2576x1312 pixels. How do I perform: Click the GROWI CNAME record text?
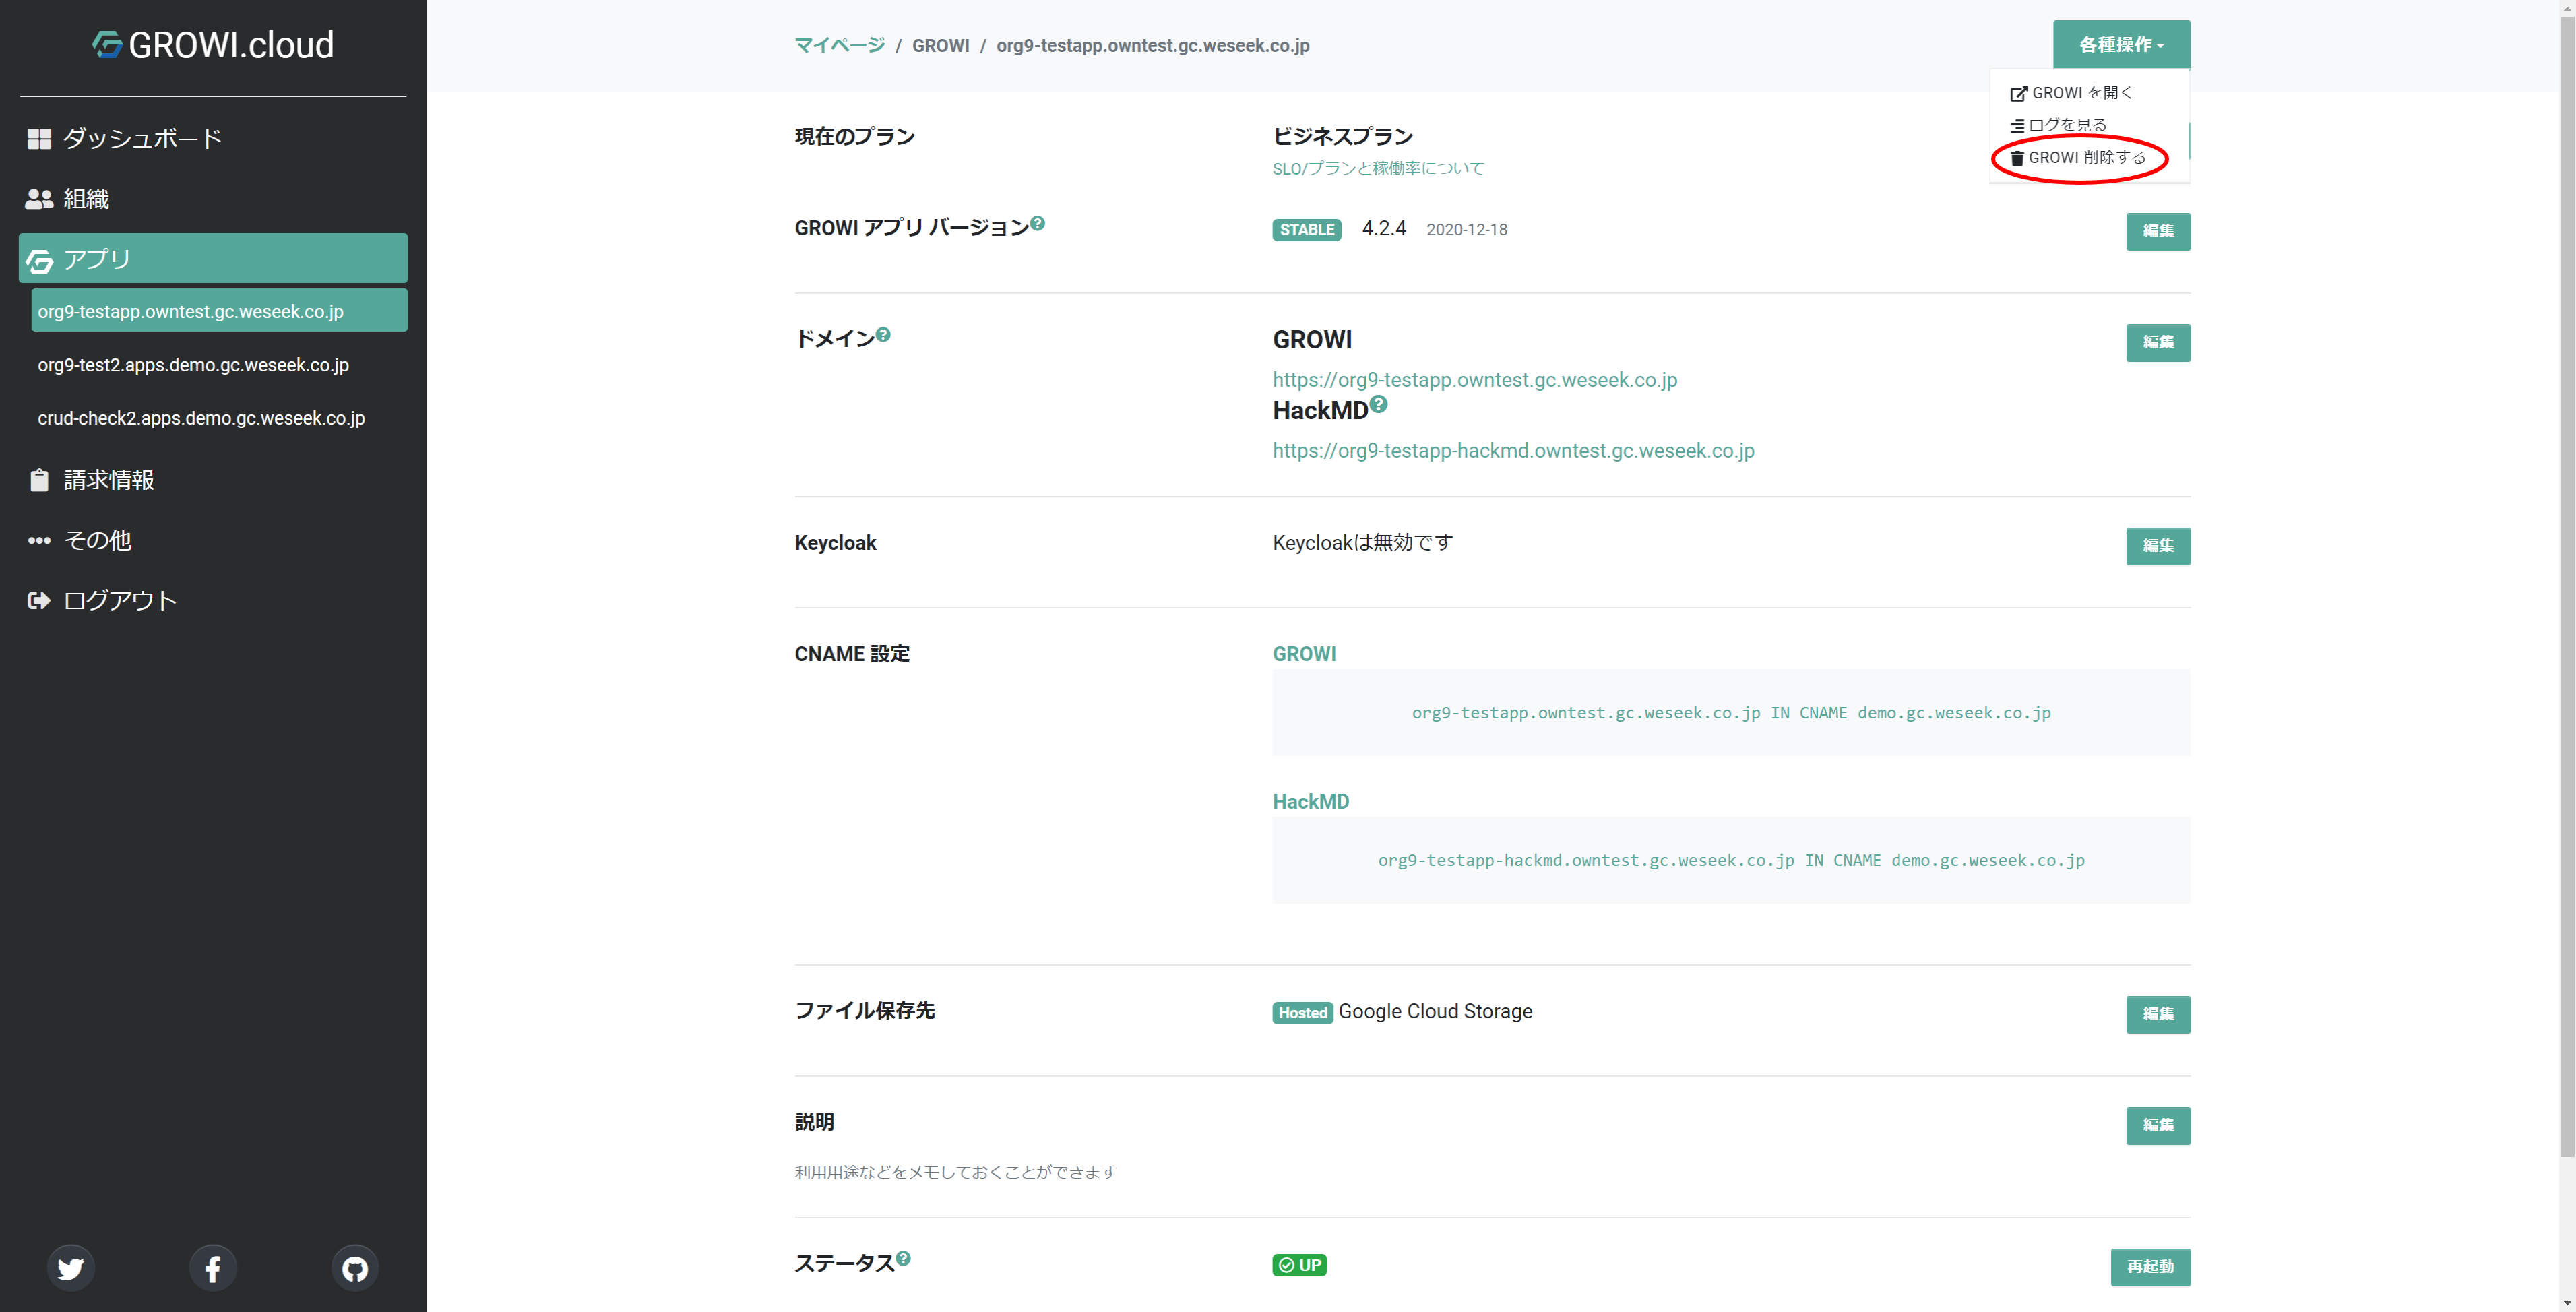click(1731, 713)
